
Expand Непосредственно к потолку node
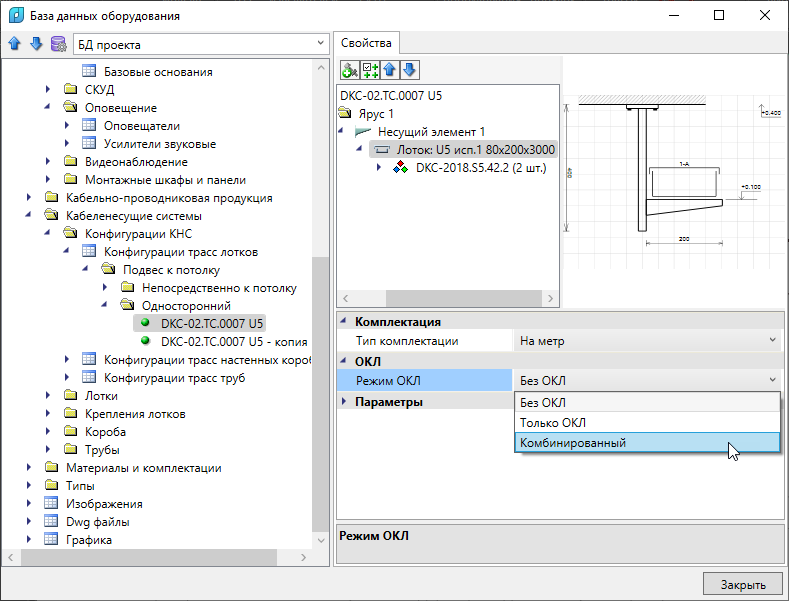click(105, 287)
